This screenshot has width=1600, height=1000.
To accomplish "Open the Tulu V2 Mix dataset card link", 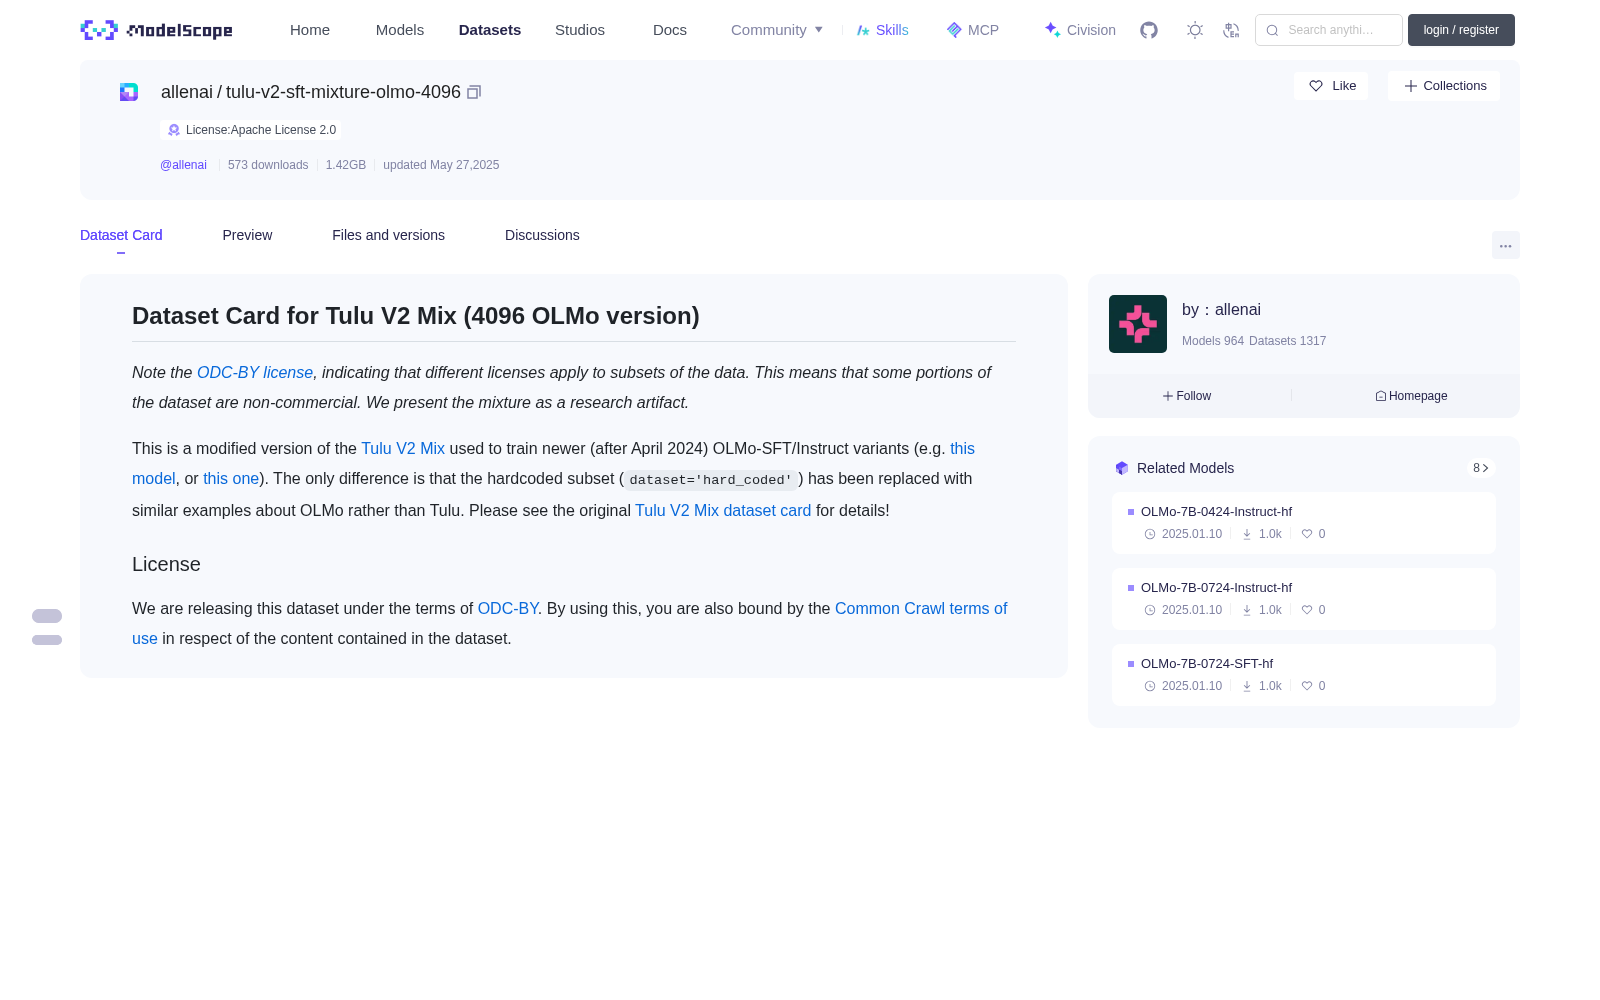I will [723, 510].
